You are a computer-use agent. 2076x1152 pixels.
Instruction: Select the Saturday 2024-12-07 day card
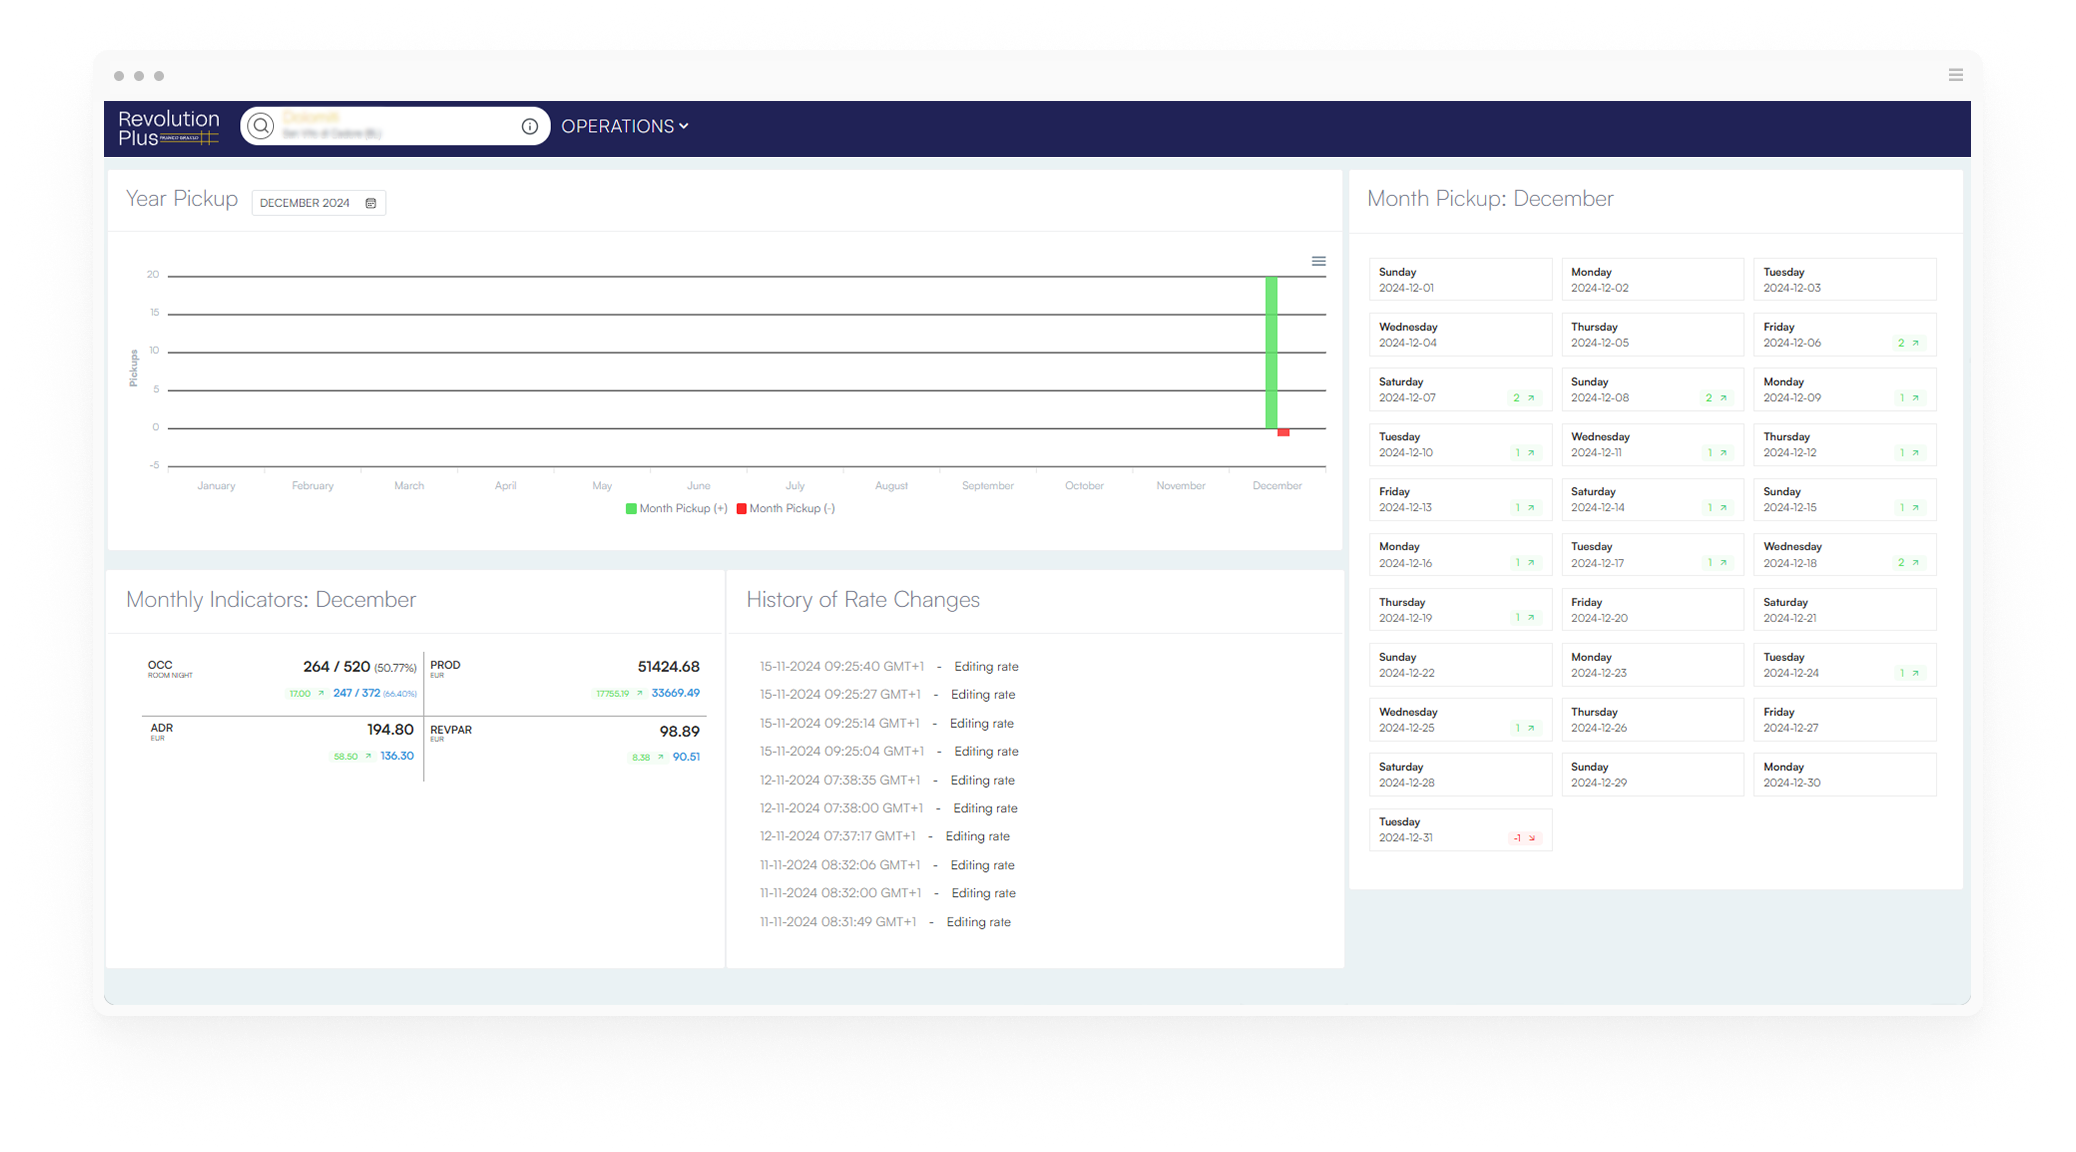coord(1459,390)
